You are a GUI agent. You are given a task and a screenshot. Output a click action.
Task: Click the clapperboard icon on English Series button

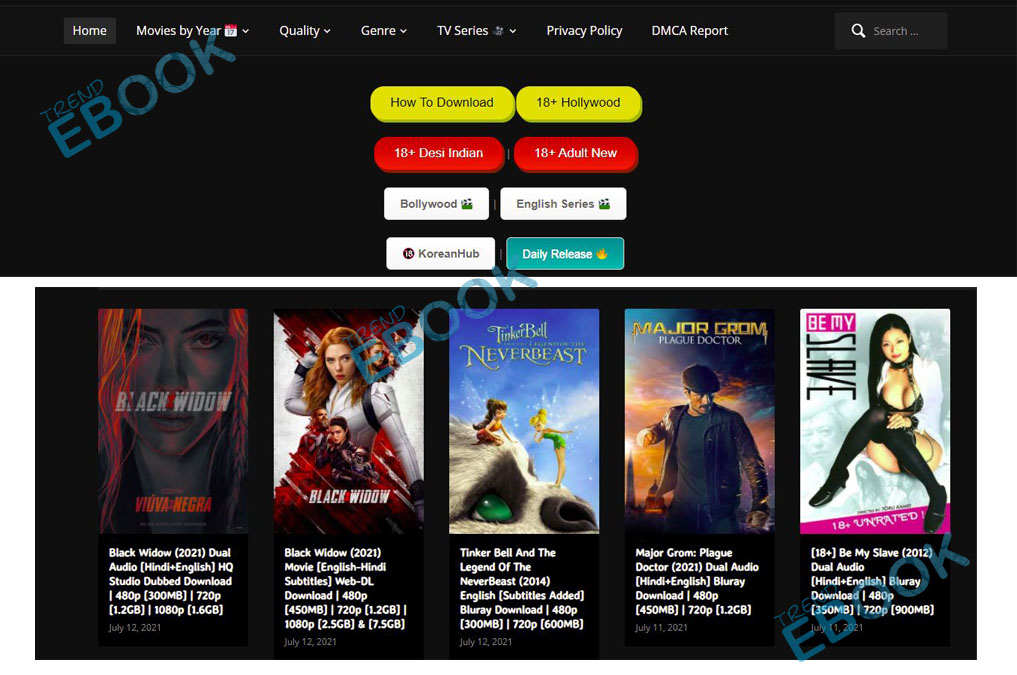(604, 204)
